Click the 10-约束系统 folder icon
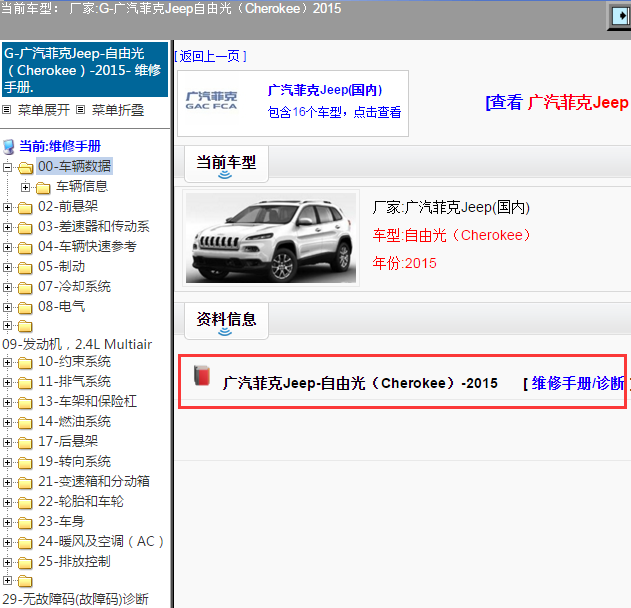Image resolution: width=631 pixels, height=608 pixels. coord(25,363)
